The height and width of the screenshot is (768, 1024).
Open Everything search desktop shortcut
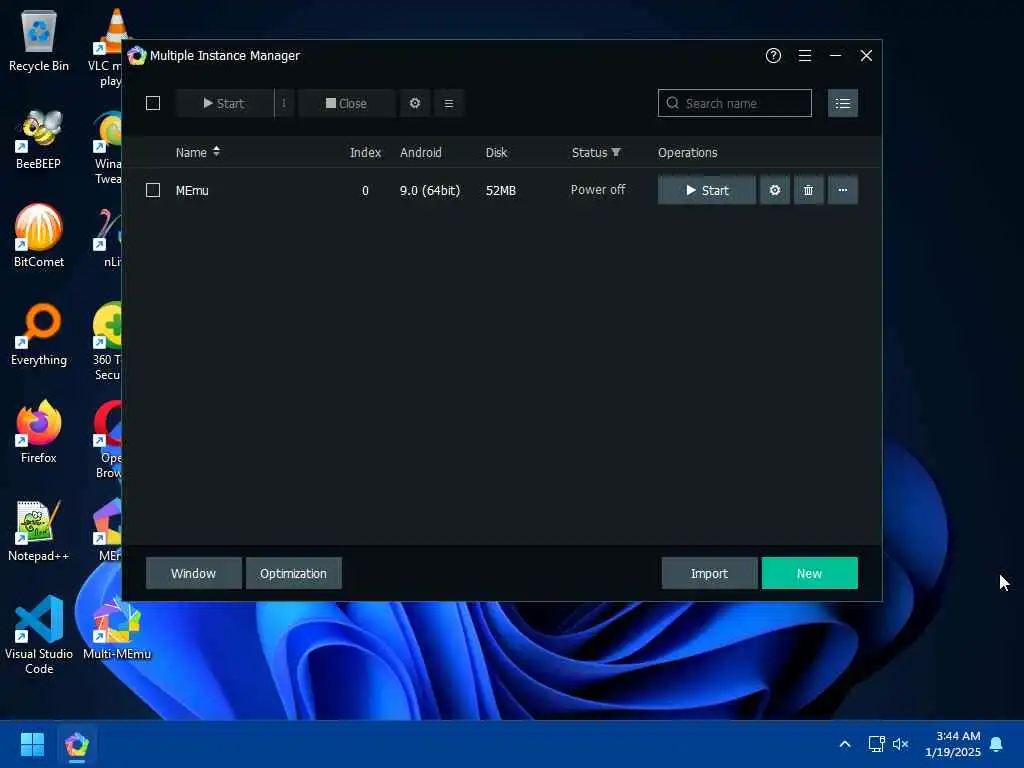click(39, 334)
